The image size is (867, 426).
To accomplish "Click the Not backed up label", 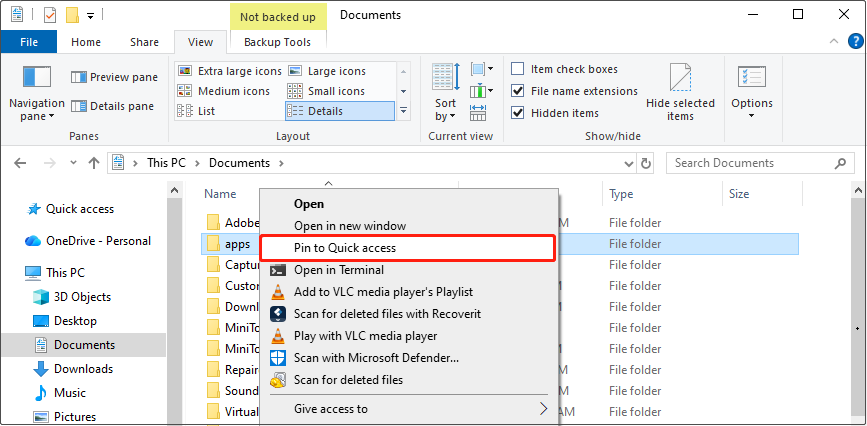I will pos(278,17).
